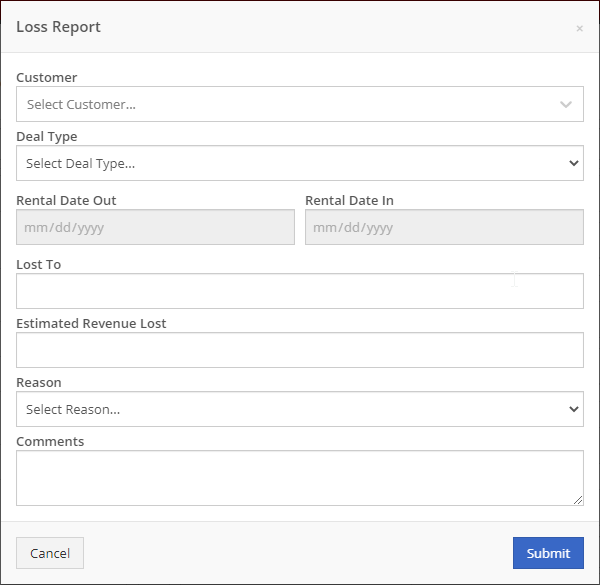Image resolution: width=600 pixels, height=585 pixels.
Task: Open the Select Reason dropdown
Action: point(300,409)
